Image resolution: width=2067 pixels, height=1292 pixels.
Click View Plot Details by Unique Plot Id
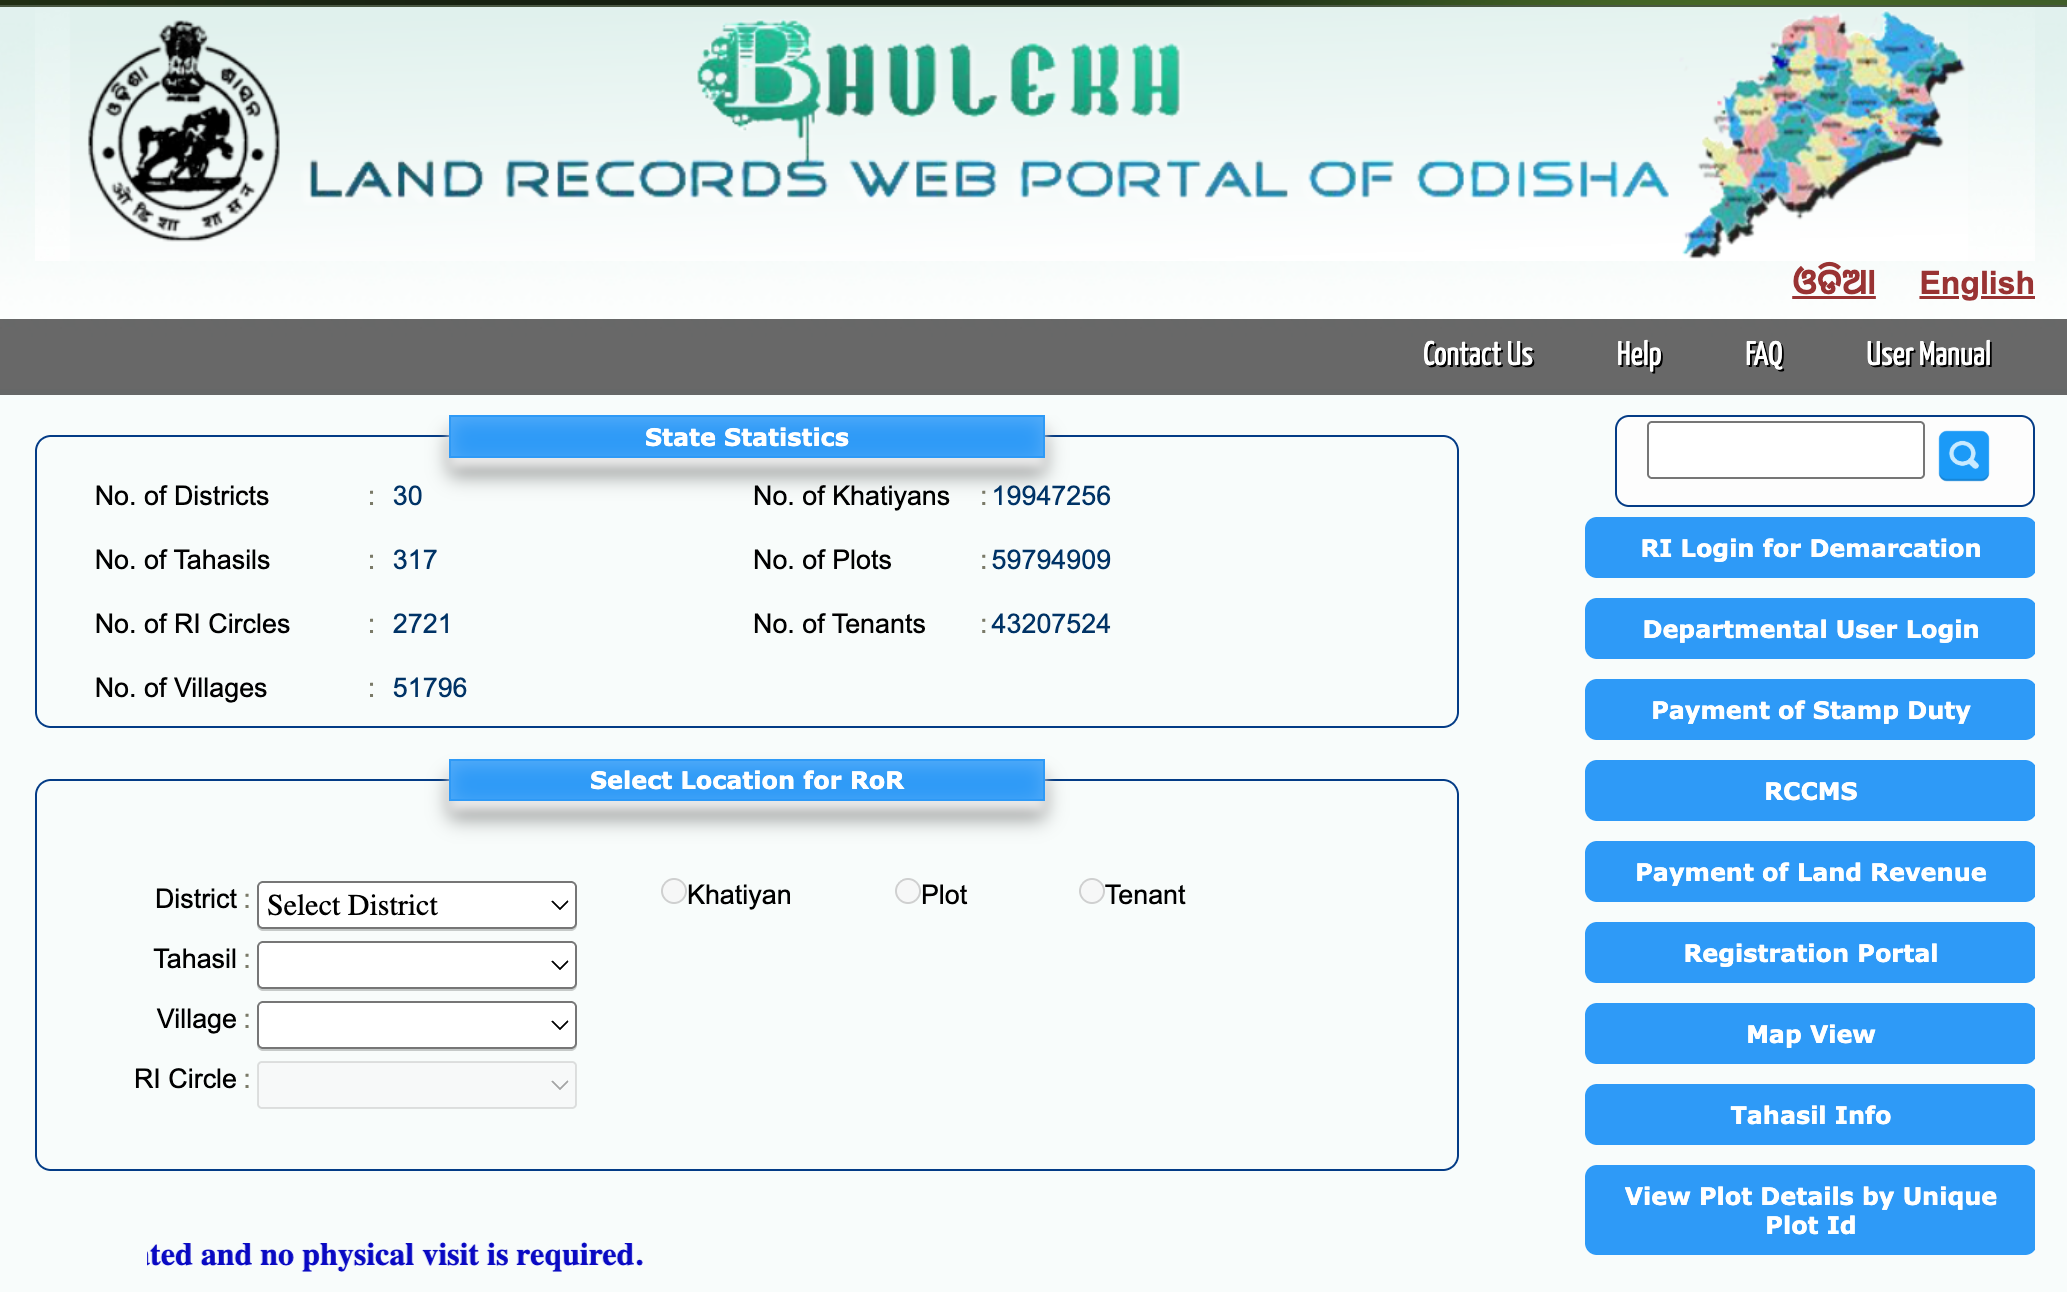click(1809, 1210)
